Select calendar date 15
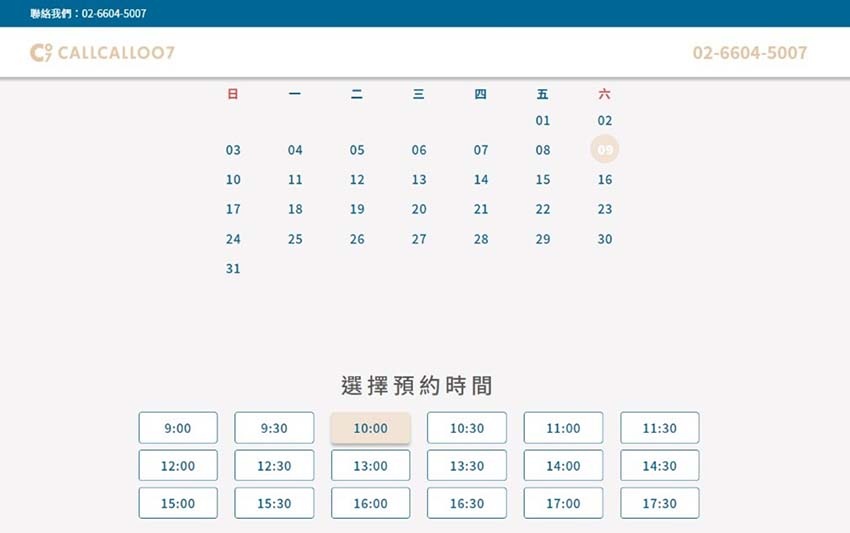This screenshot has height=533, width=850. point(543,179)
